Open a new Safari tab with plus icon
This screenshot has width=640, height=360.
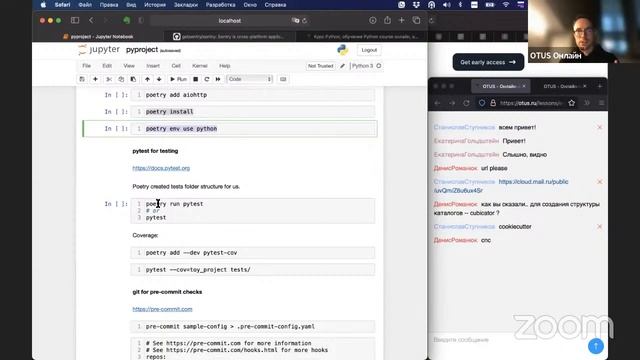[x=402, y=20]
